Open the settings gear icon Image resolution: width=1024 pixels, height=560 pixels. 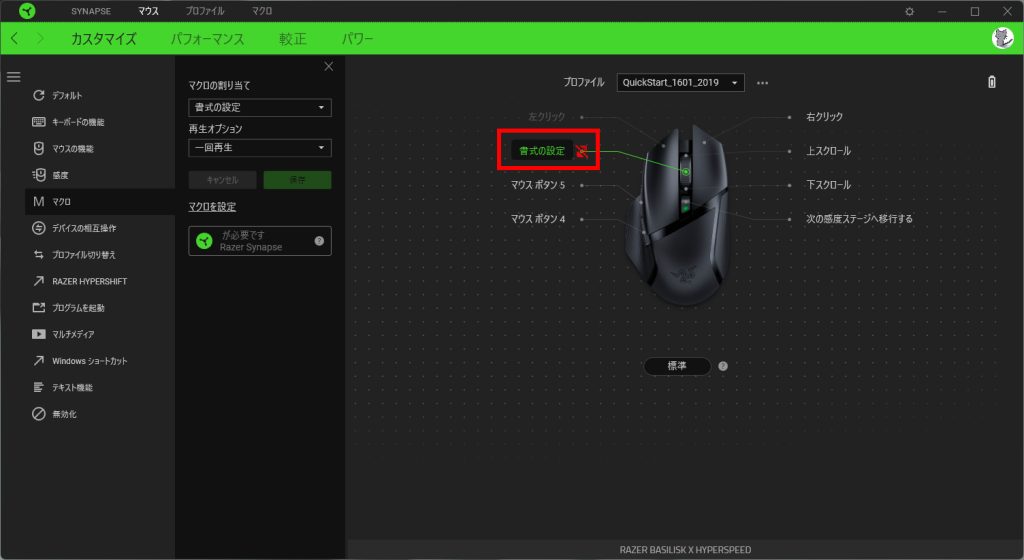[x=909, y=12]
